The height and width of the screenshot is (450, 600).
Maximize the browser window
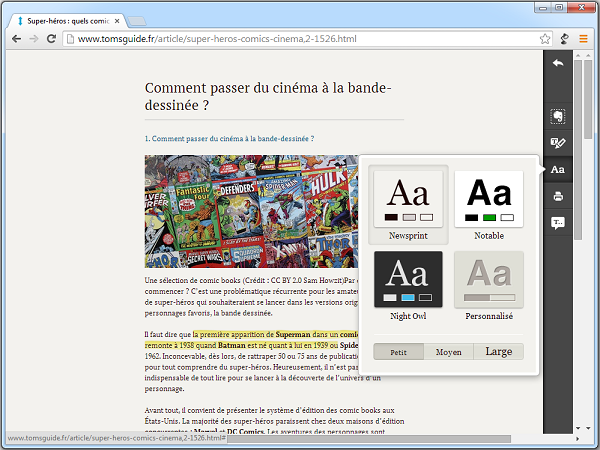tap(559, 7)
